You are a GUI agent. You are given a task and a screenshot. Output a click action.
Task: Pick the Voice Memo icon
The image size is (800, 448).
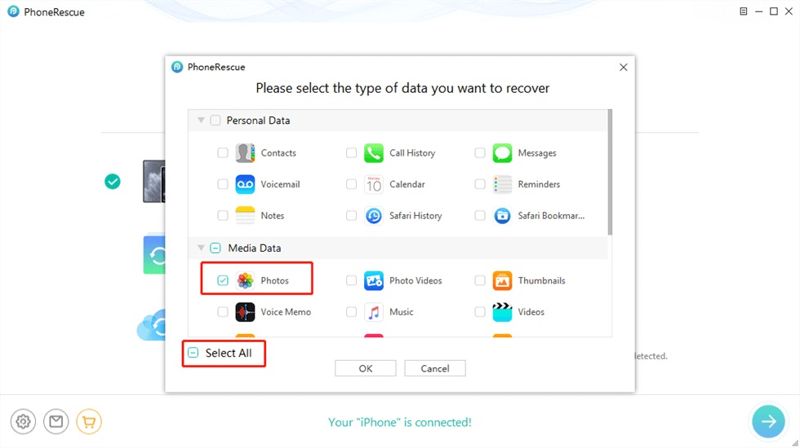[245, 312]
